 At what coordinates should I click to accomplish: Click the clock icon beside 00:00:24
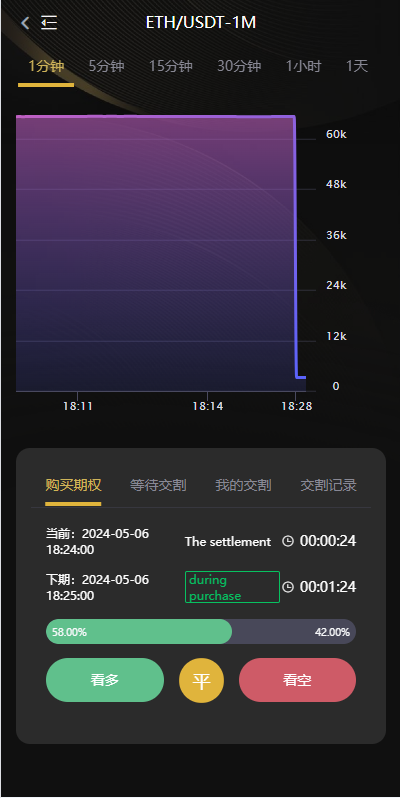pyautogui.click(x=288, y=541)
